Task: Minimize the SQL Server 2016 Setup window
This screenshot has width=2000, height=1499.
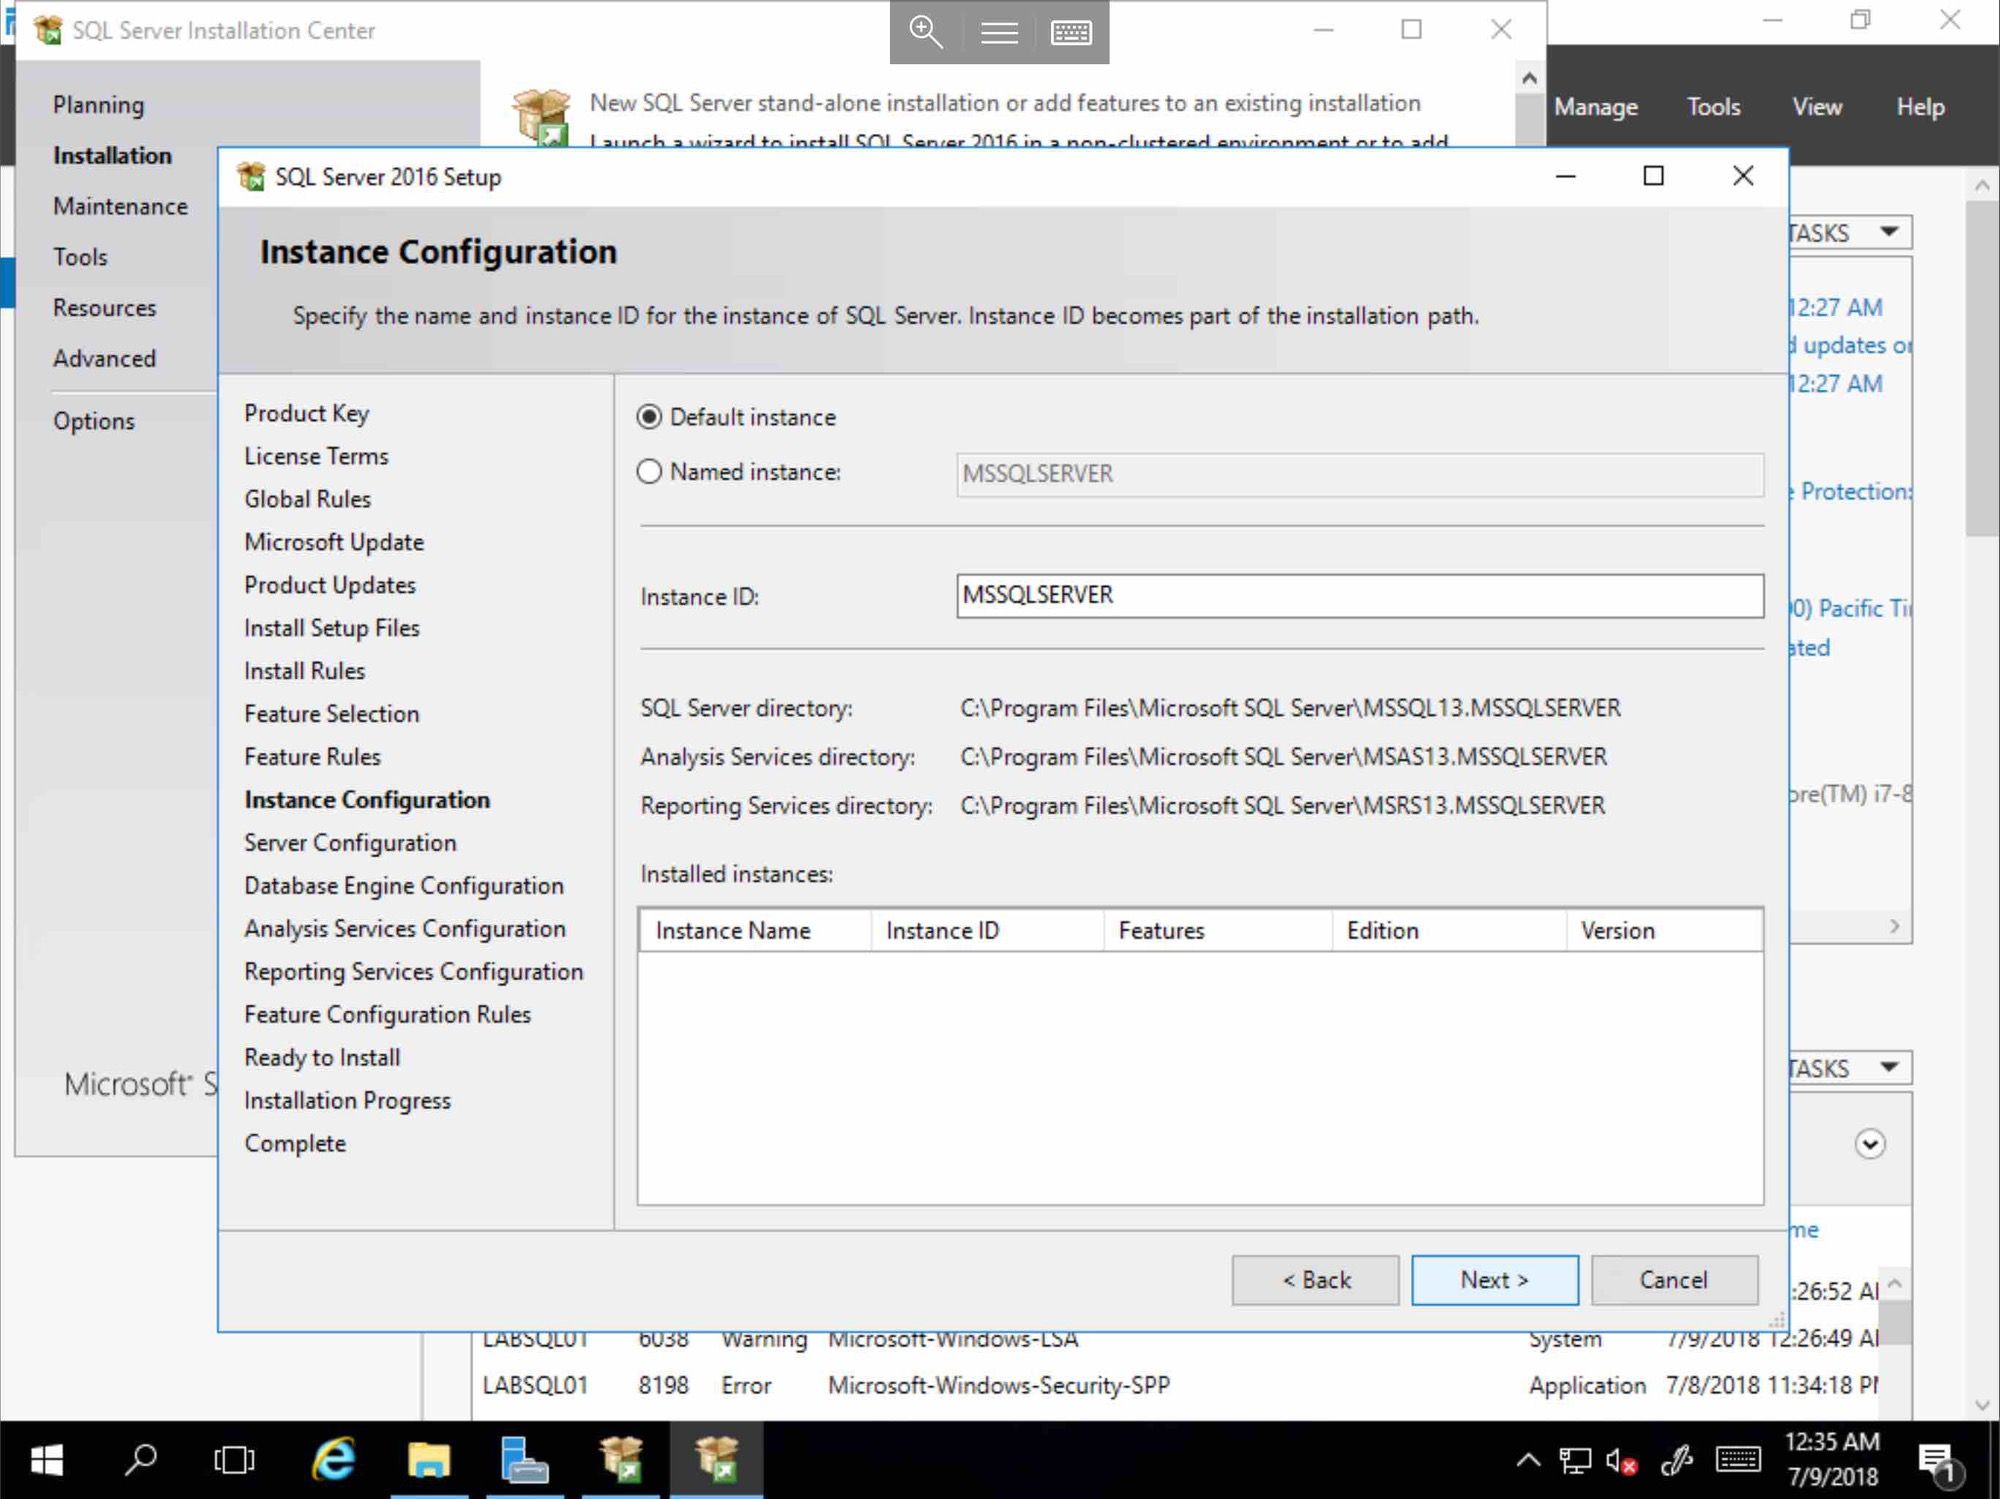Action: [x=1566, y=176]
